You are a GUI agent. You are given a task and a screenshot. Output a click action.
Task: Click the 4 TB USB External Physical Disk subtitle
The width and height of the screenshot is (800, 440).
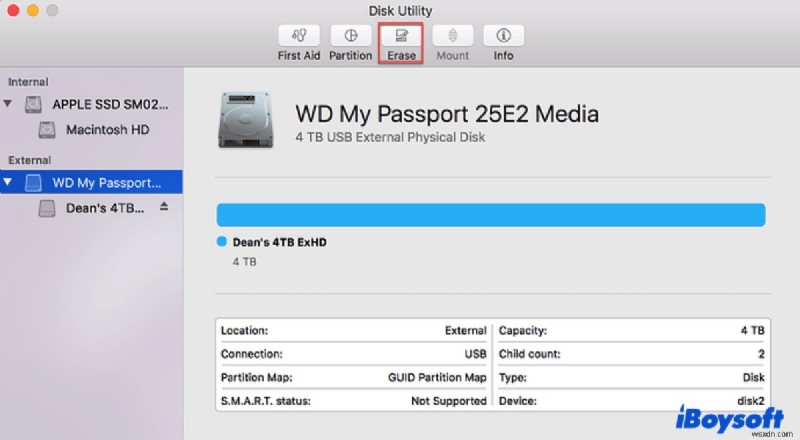point(390,137)
